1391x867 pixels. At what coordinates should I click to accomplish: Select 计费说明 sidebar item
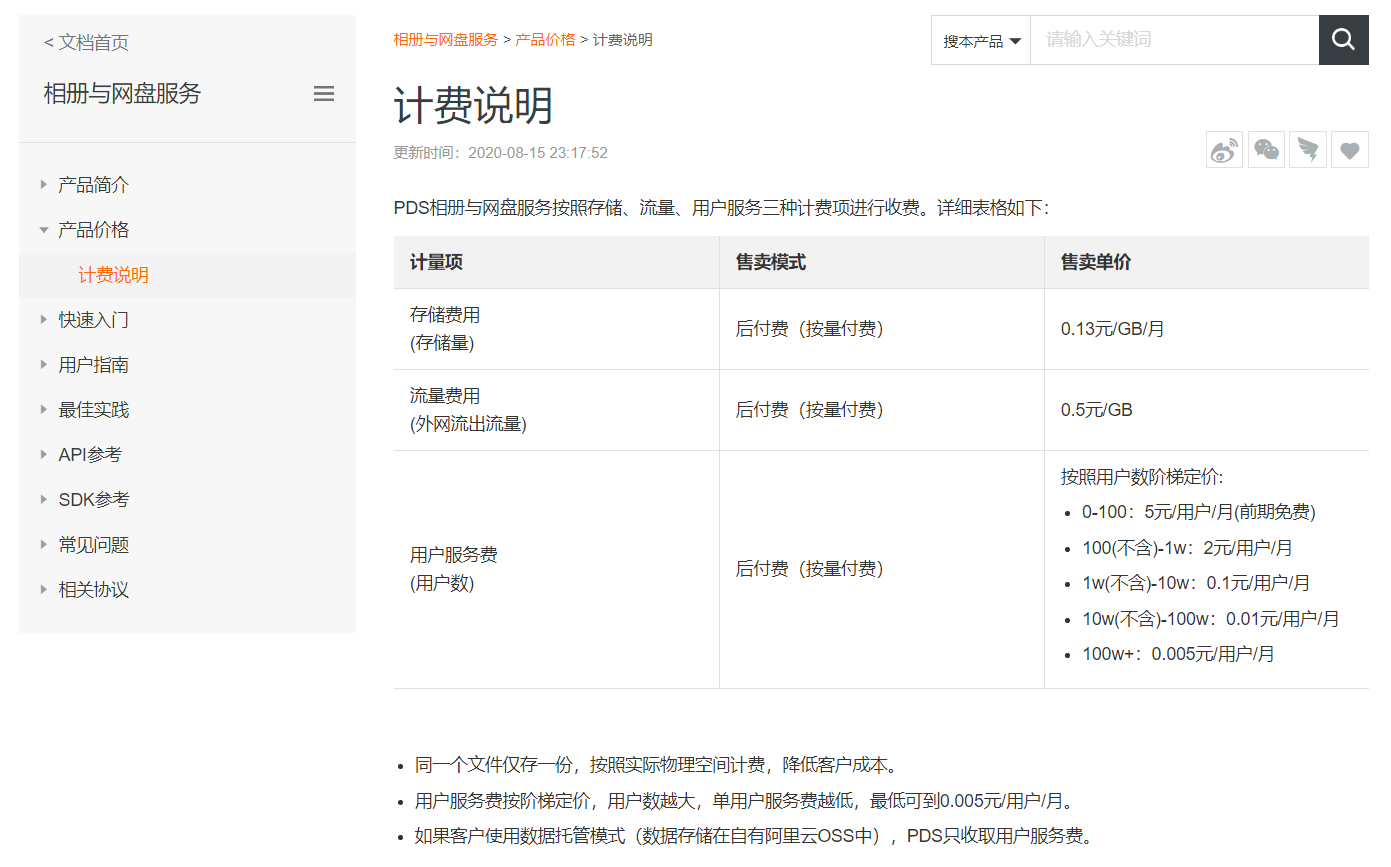(x=114, y=275)
